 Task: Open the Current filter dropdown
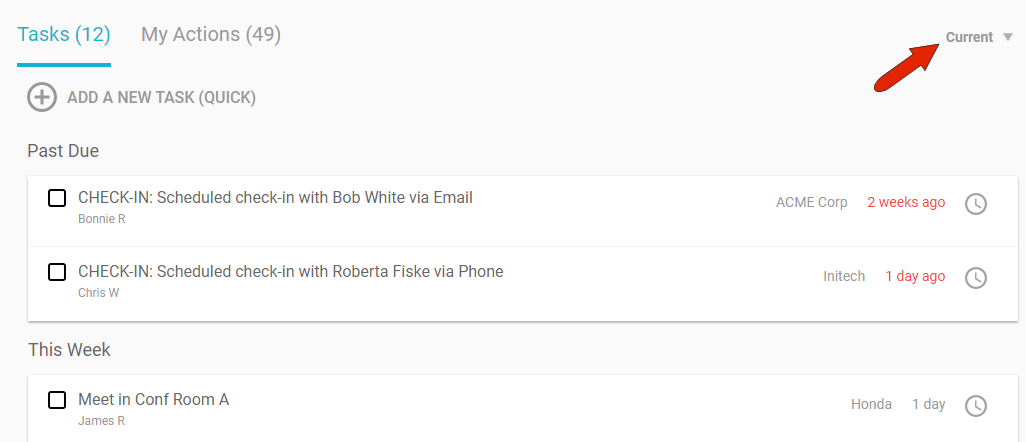tap(969, 37)
